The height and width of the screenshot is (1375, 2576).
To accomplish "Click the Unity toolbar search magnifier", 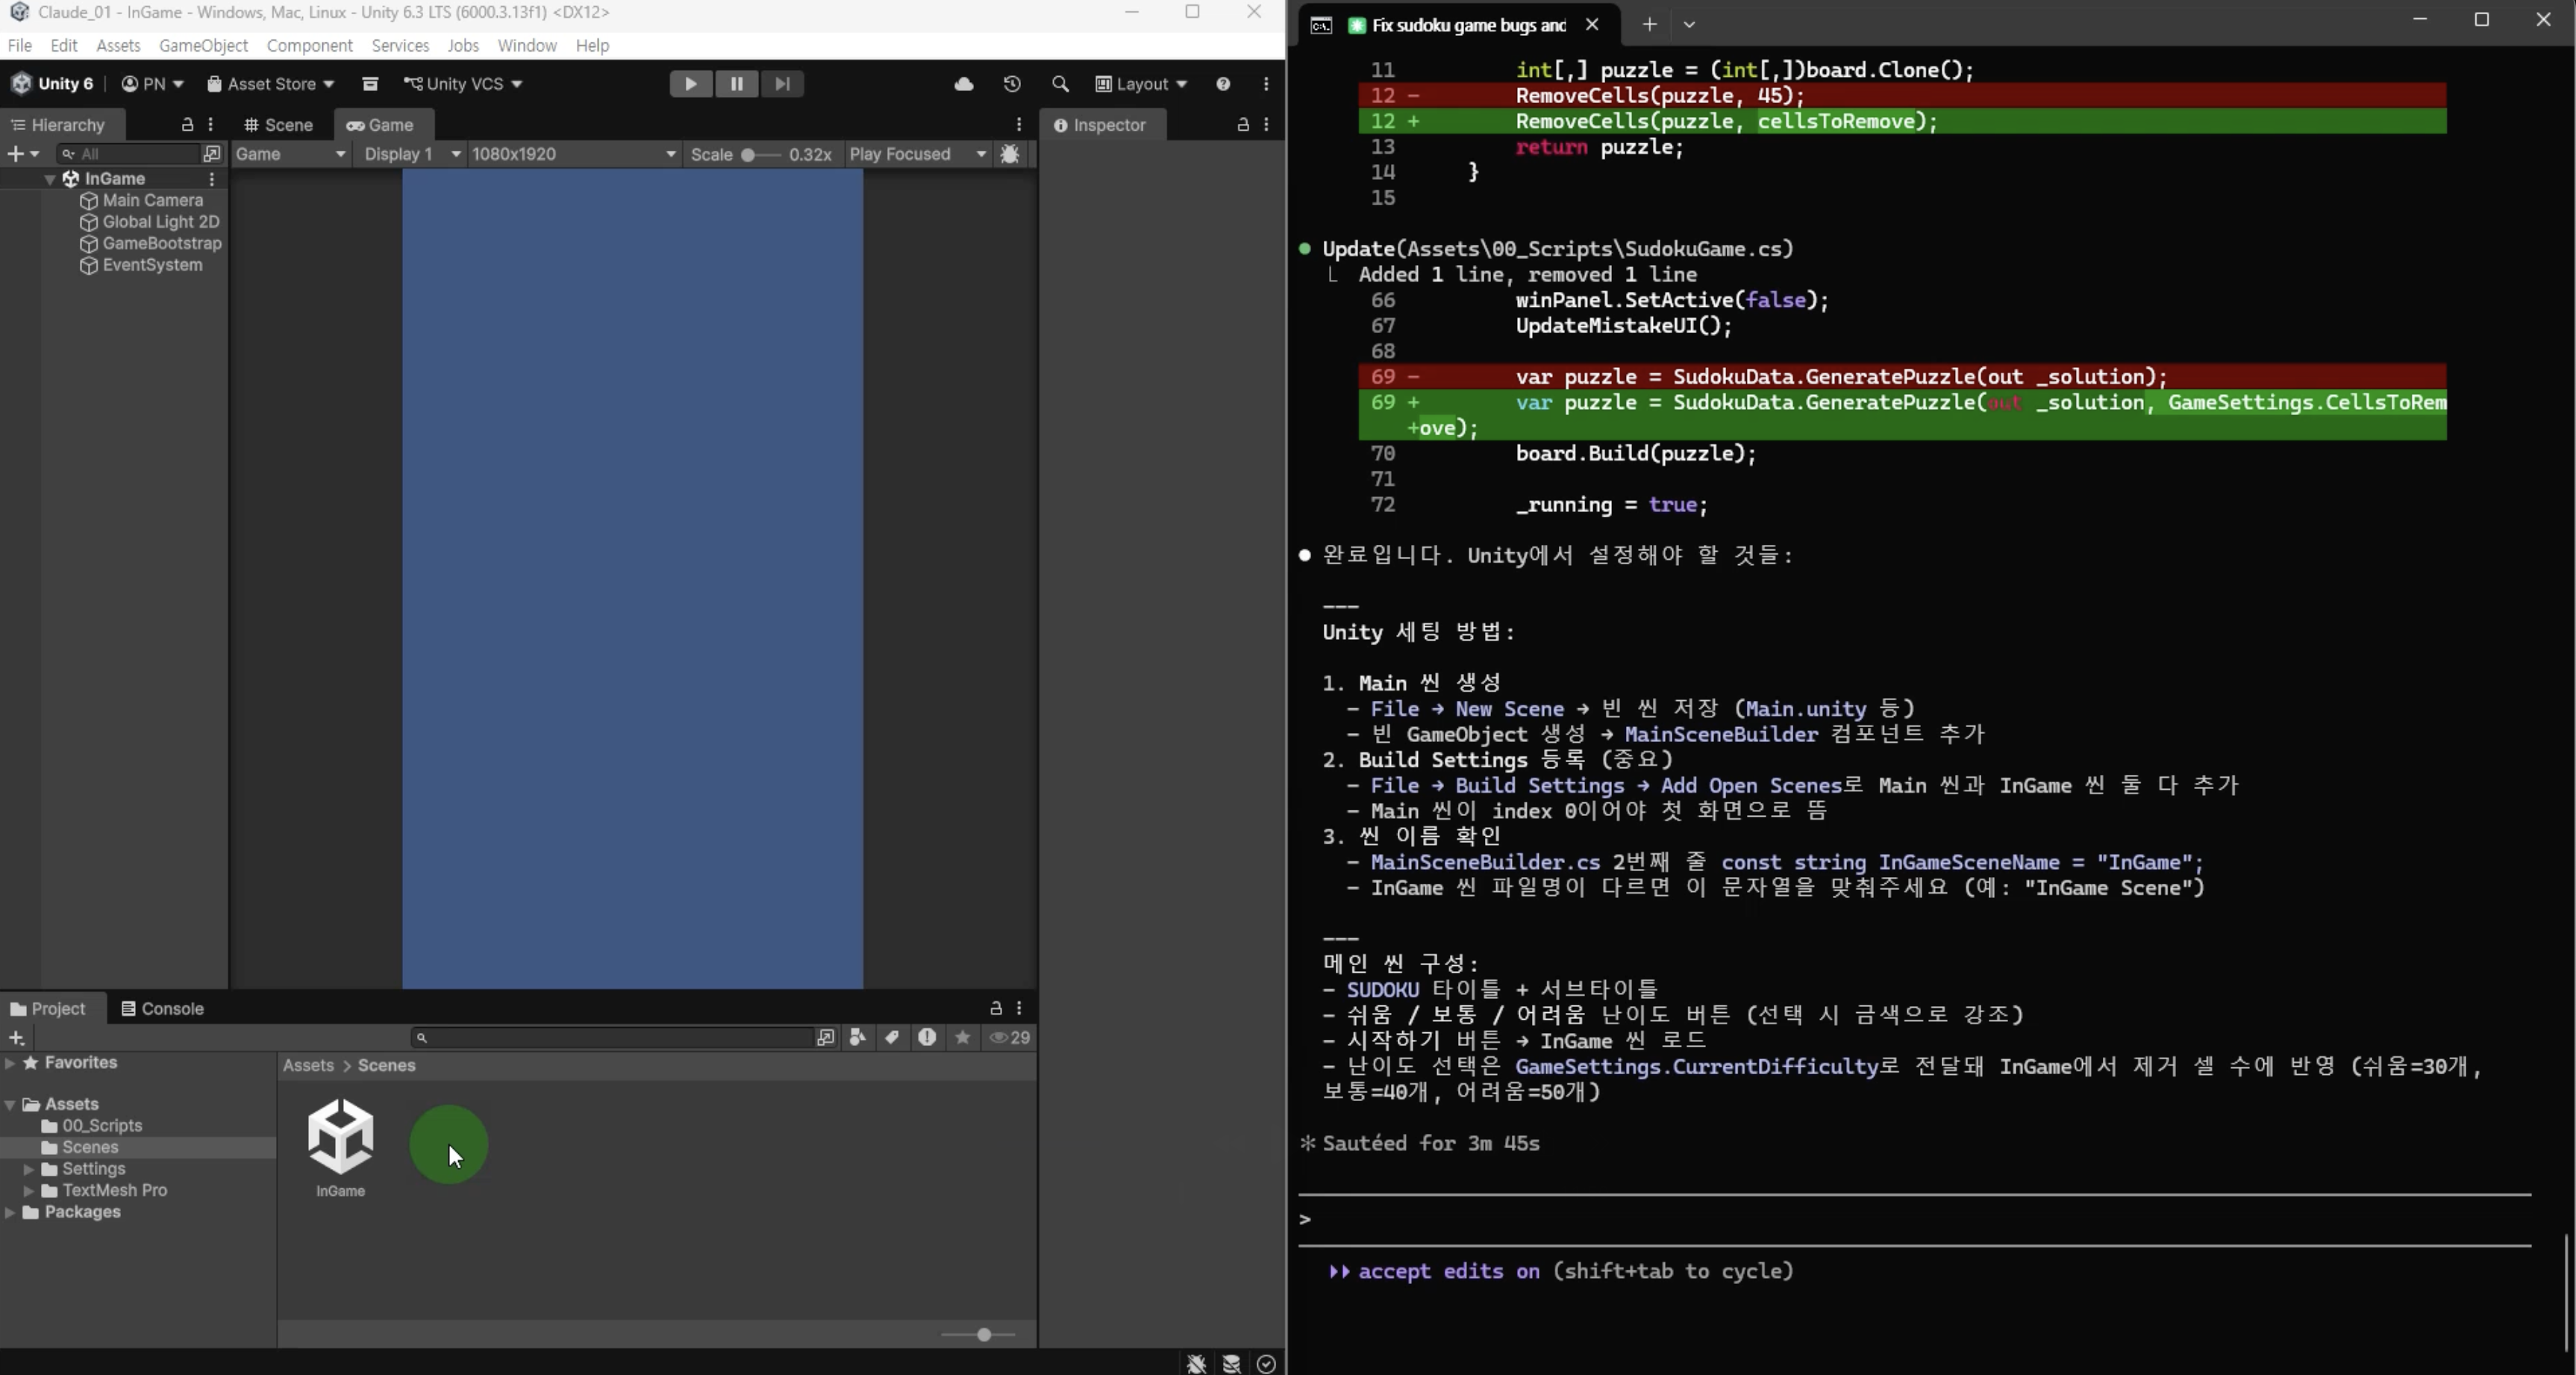I will pos(1060,84).
